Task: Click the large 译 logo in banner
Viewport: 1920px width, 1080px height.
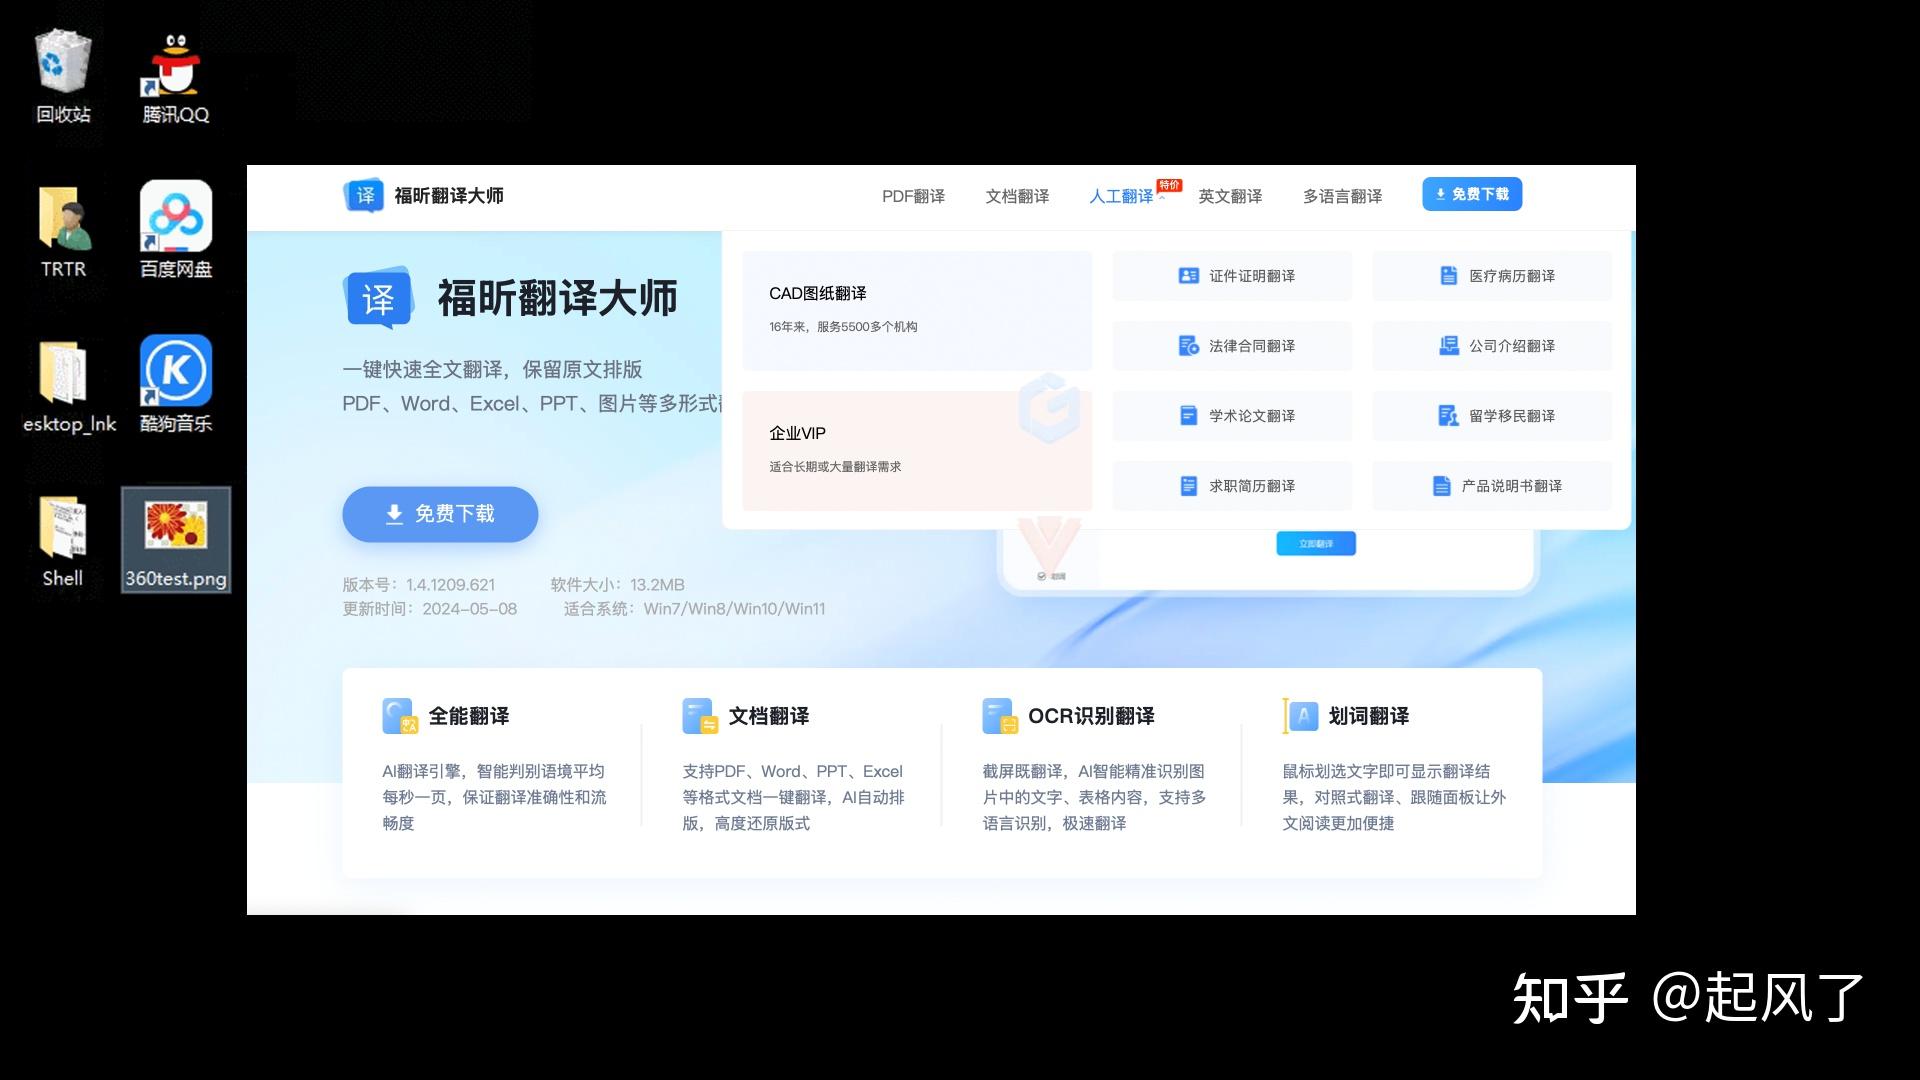Action: (378, 298)
